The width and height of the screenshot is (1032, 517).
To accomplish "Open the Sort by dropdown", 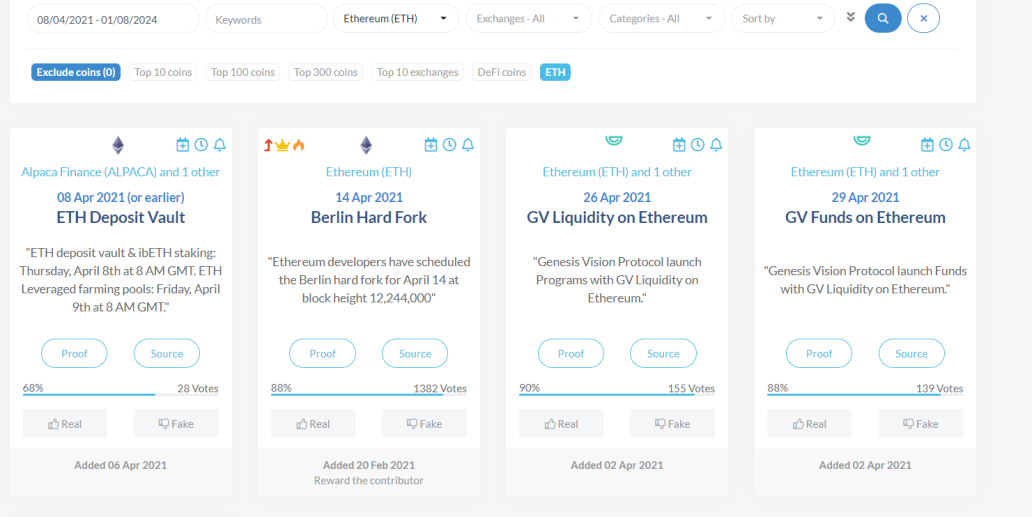I will pos(783,18).
